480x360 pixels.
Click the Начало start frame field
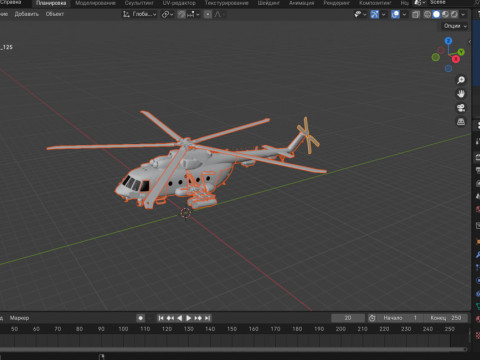coord(401,318)
